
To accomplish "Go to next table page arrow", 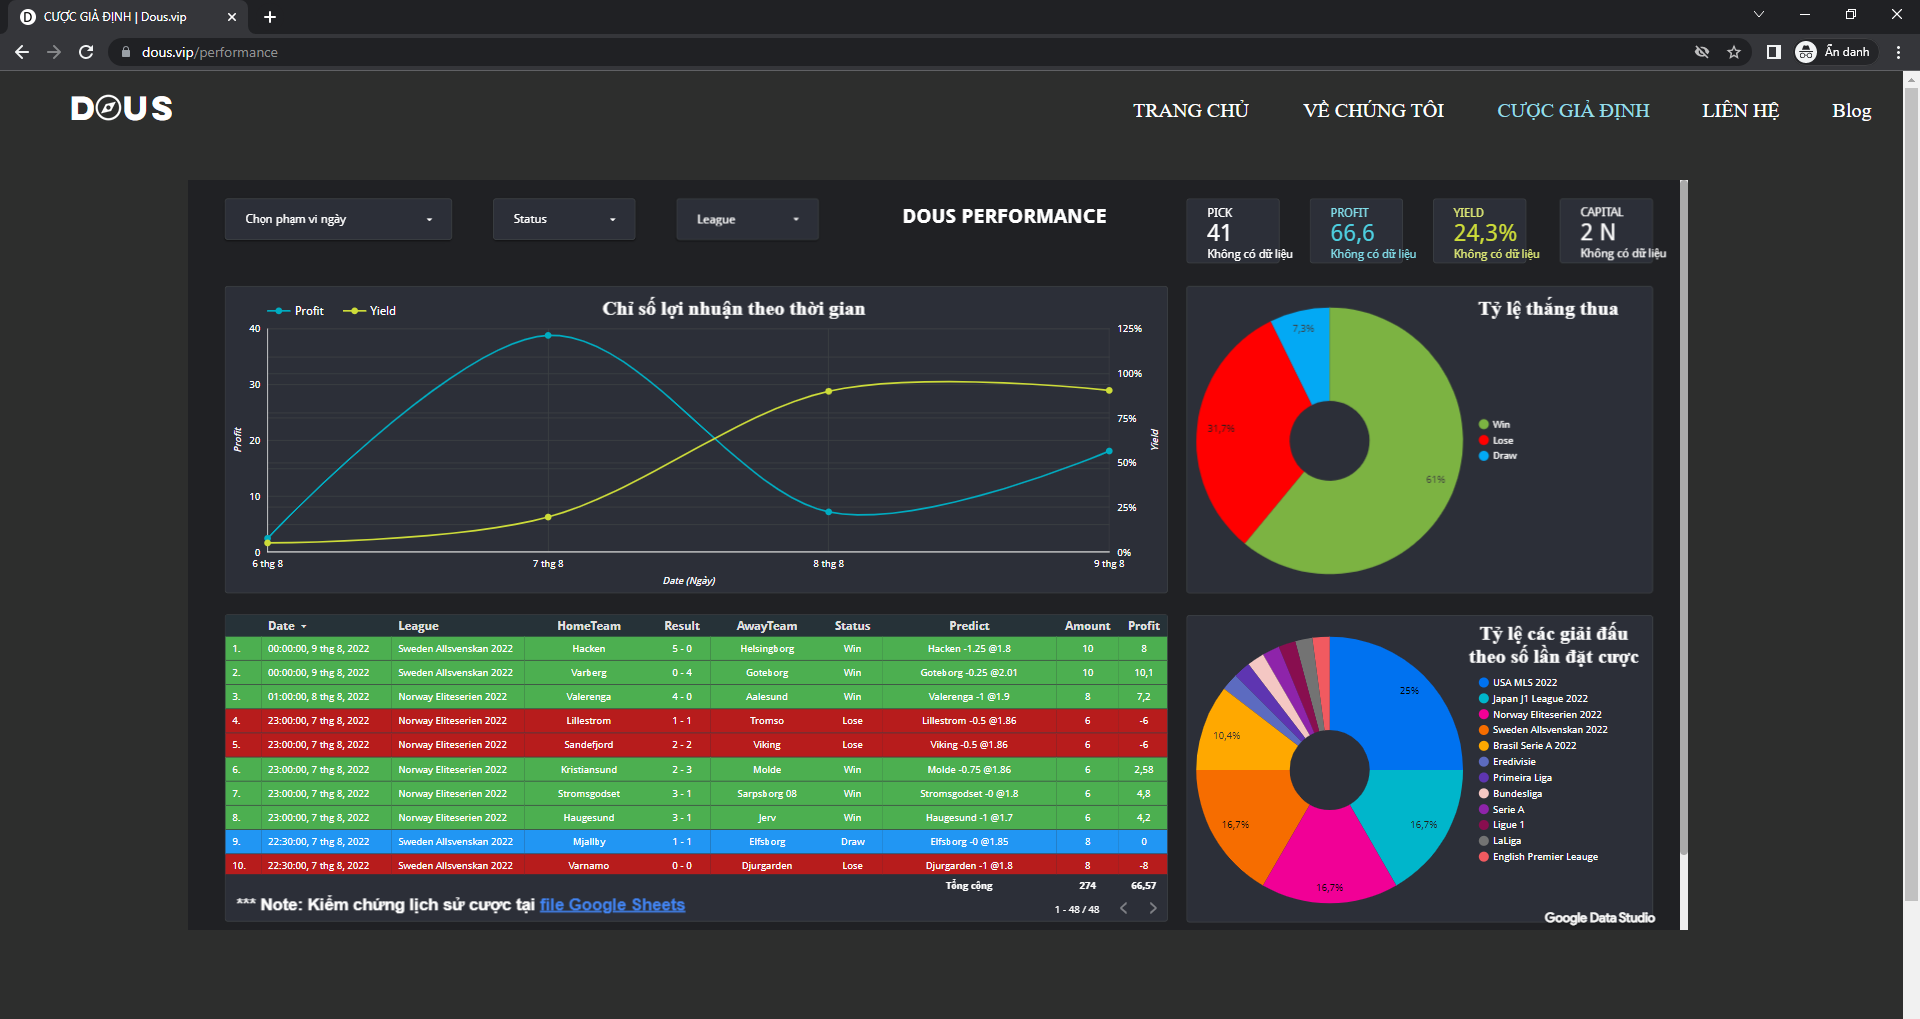I will coord(1153,908).
